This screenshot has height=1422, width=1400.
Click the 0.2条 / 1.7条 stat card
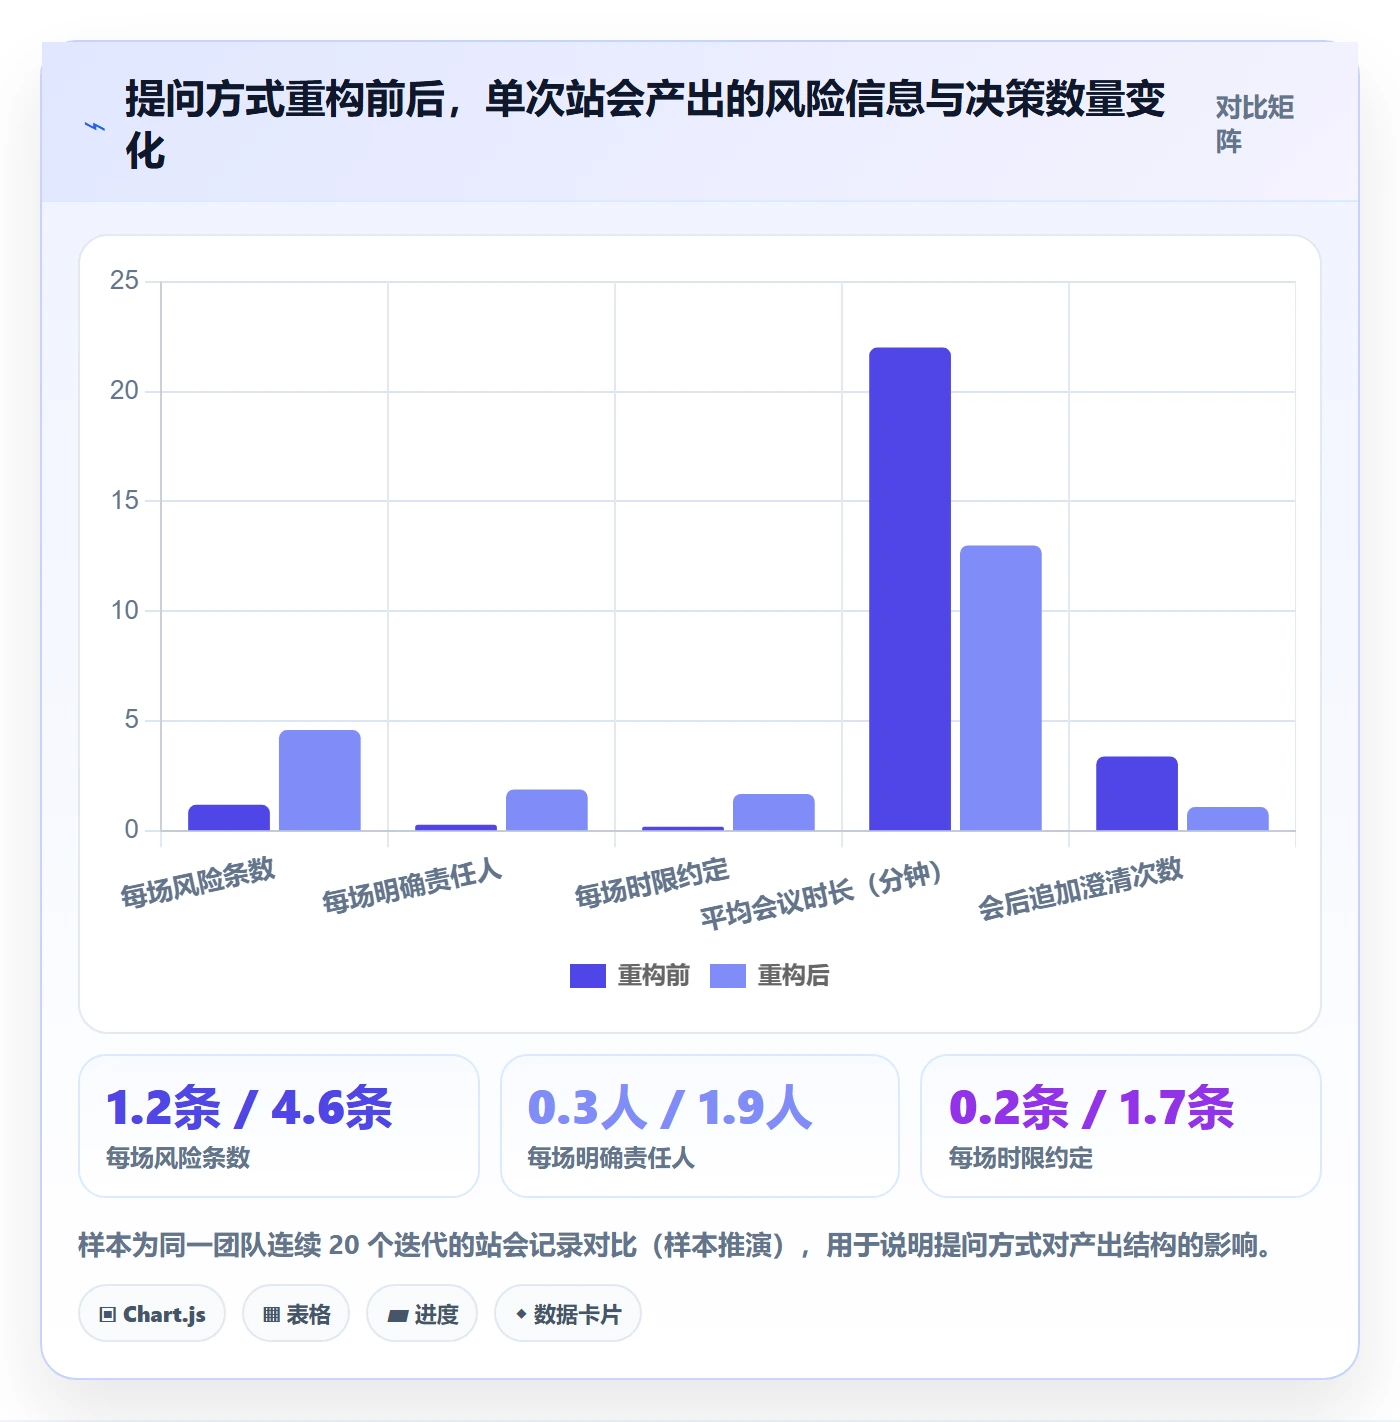(1121, 1126)
